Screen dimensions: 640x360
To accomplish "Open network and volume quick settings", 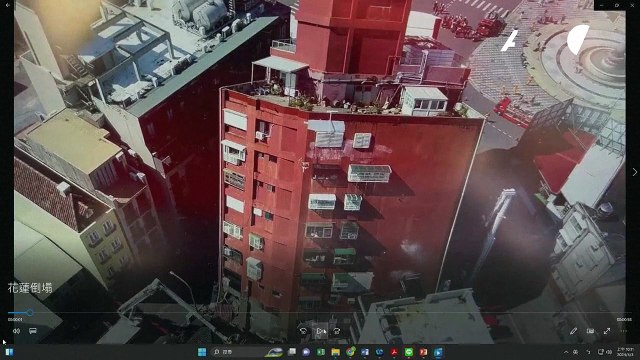I will coord(604,352).
